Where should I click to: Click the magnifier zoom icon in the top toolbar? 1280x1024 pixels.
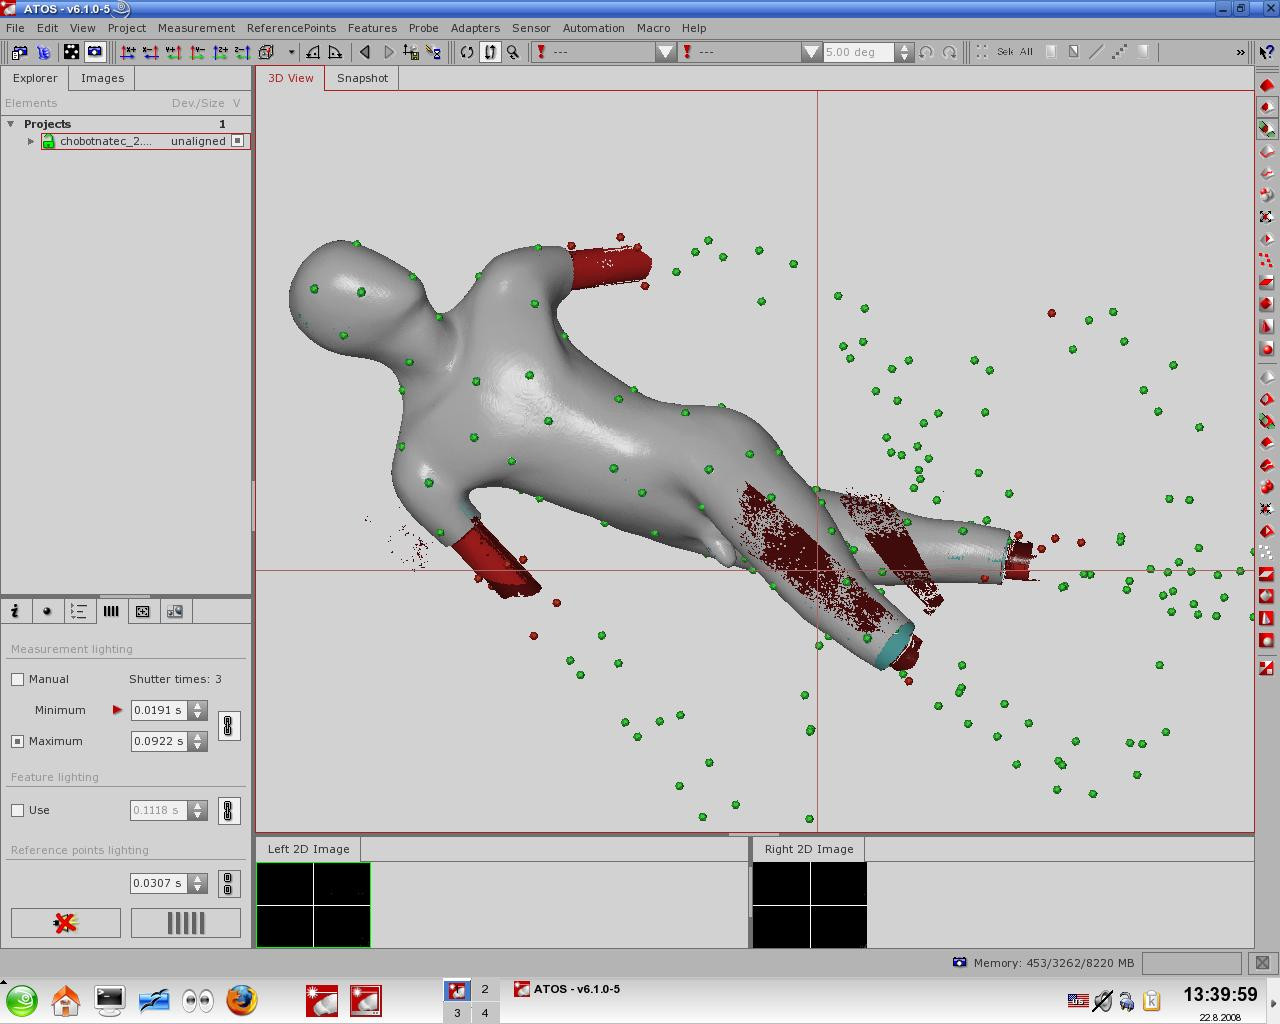[511, 52]
